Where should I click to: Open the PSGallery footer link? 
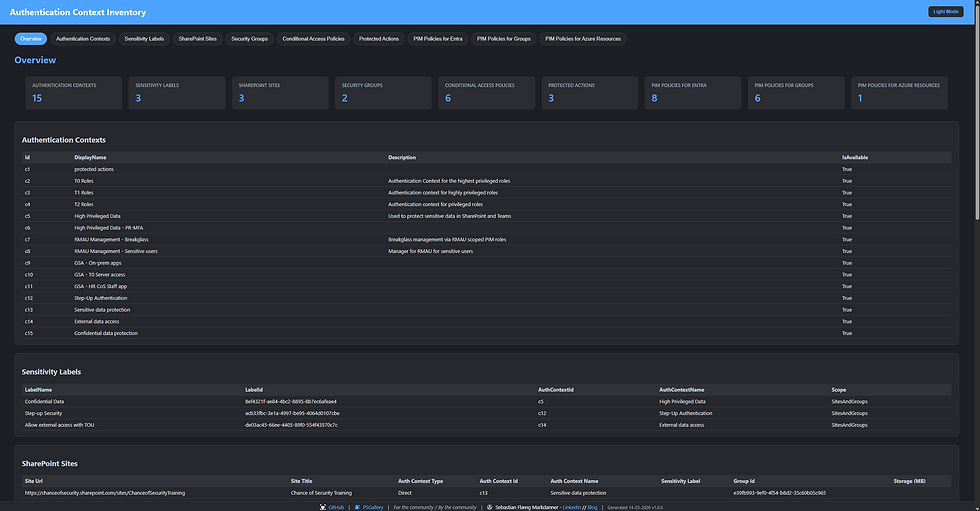(373, 507)
